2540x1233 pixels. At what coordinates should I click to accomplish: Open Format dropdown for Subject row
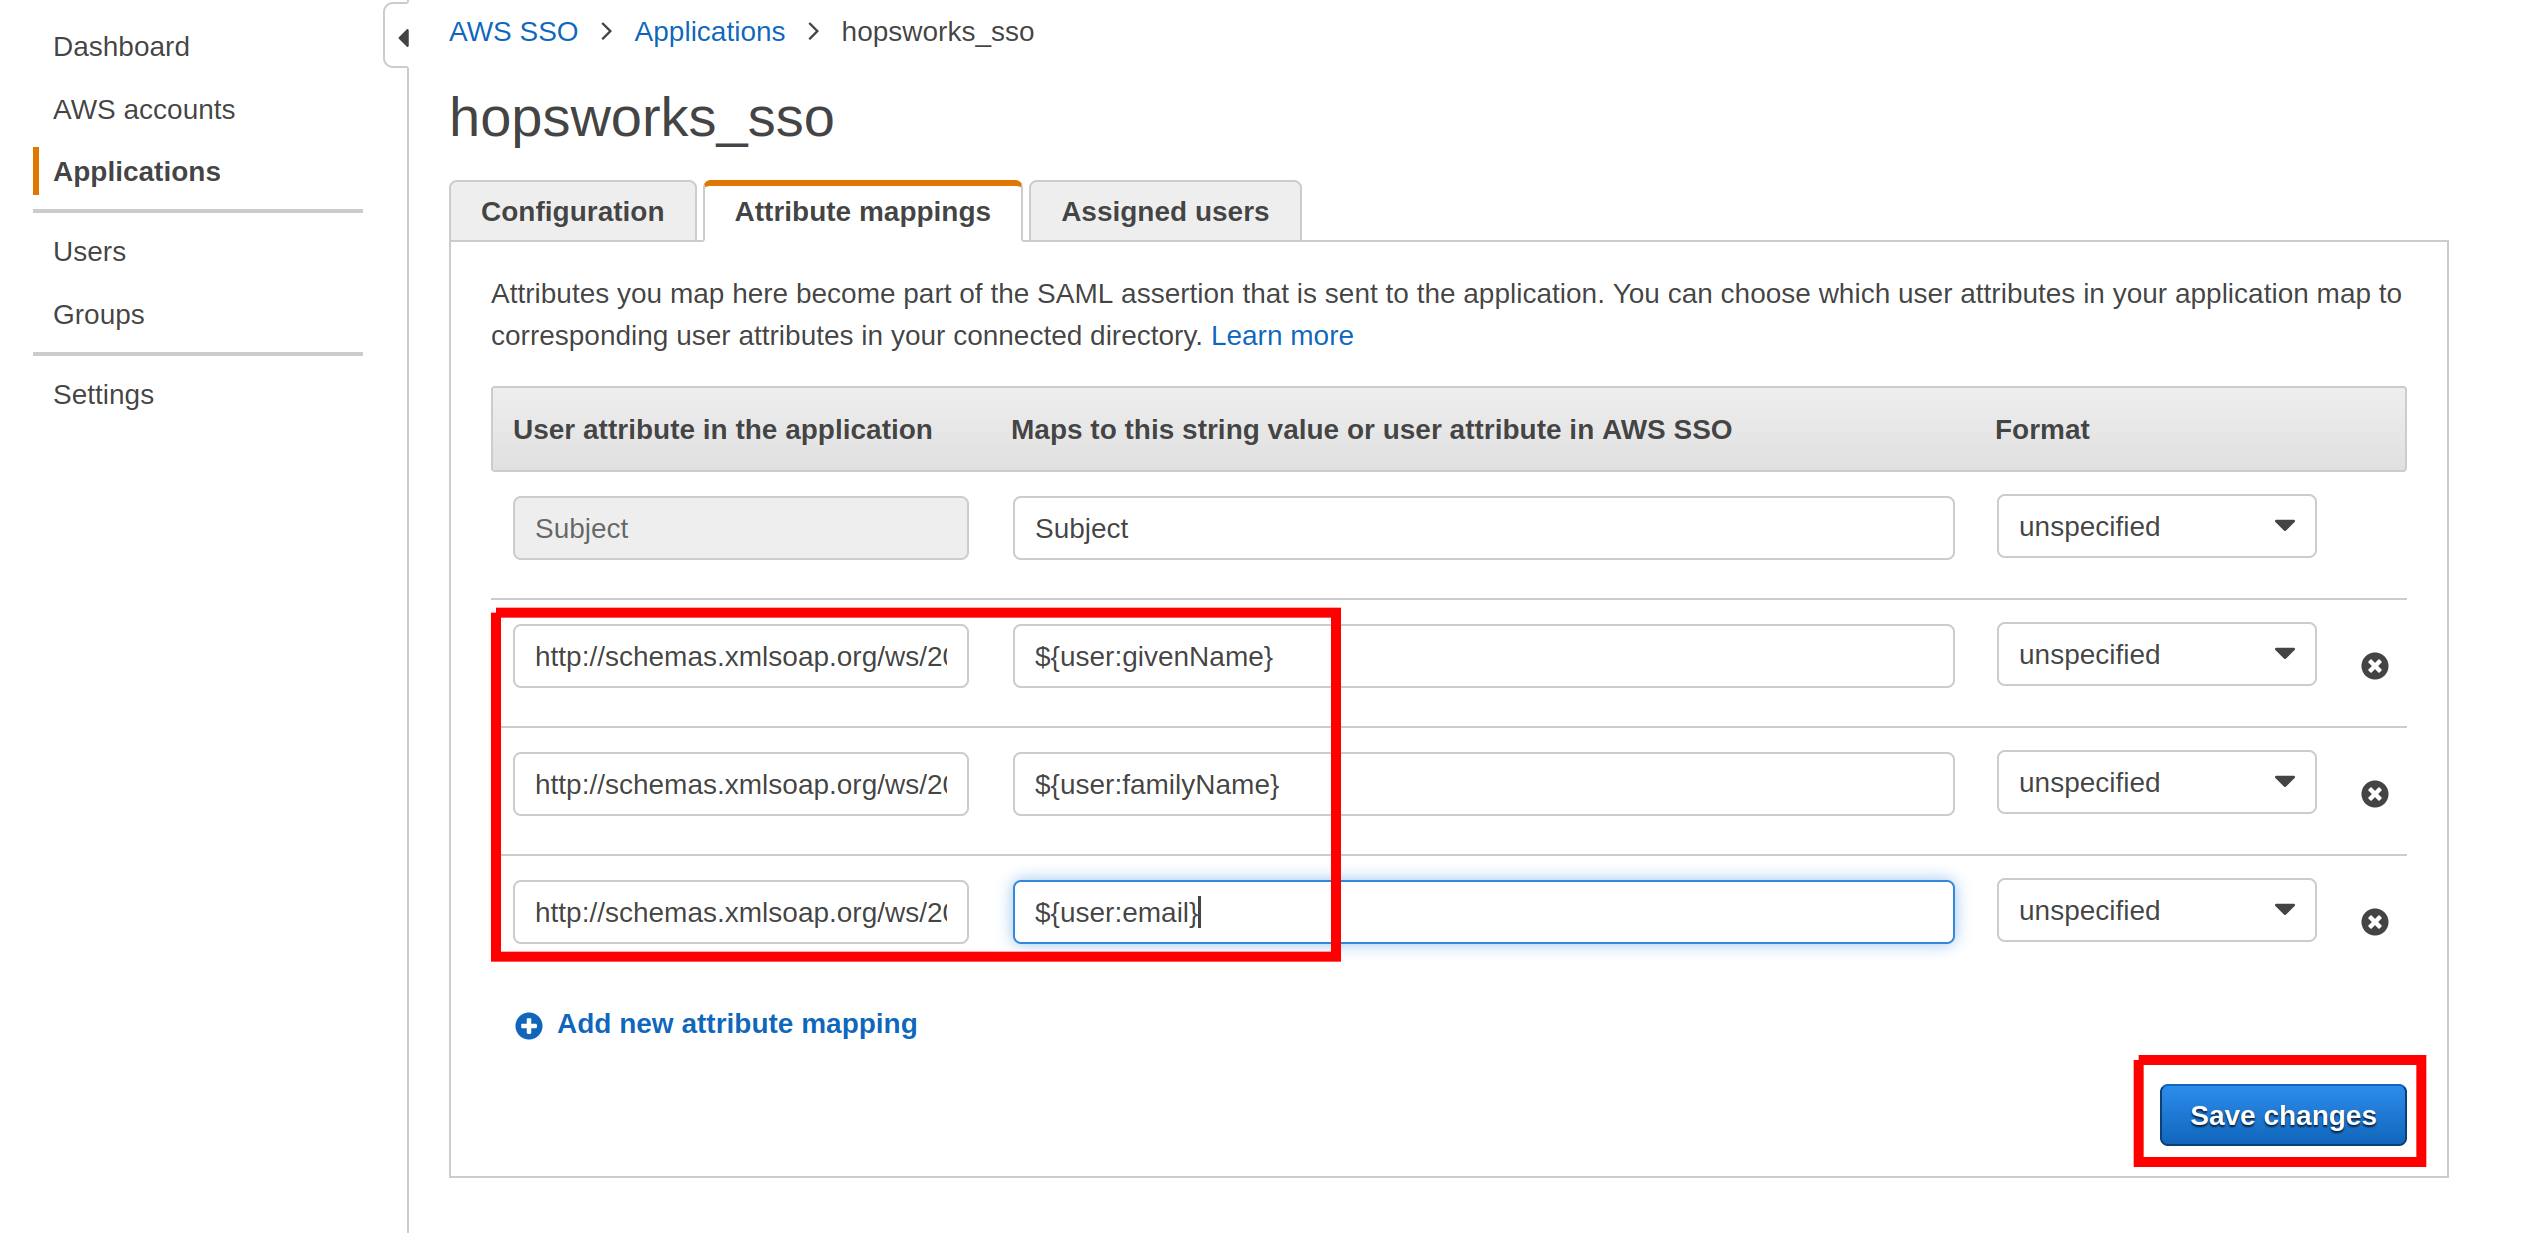pos(2156,526)
